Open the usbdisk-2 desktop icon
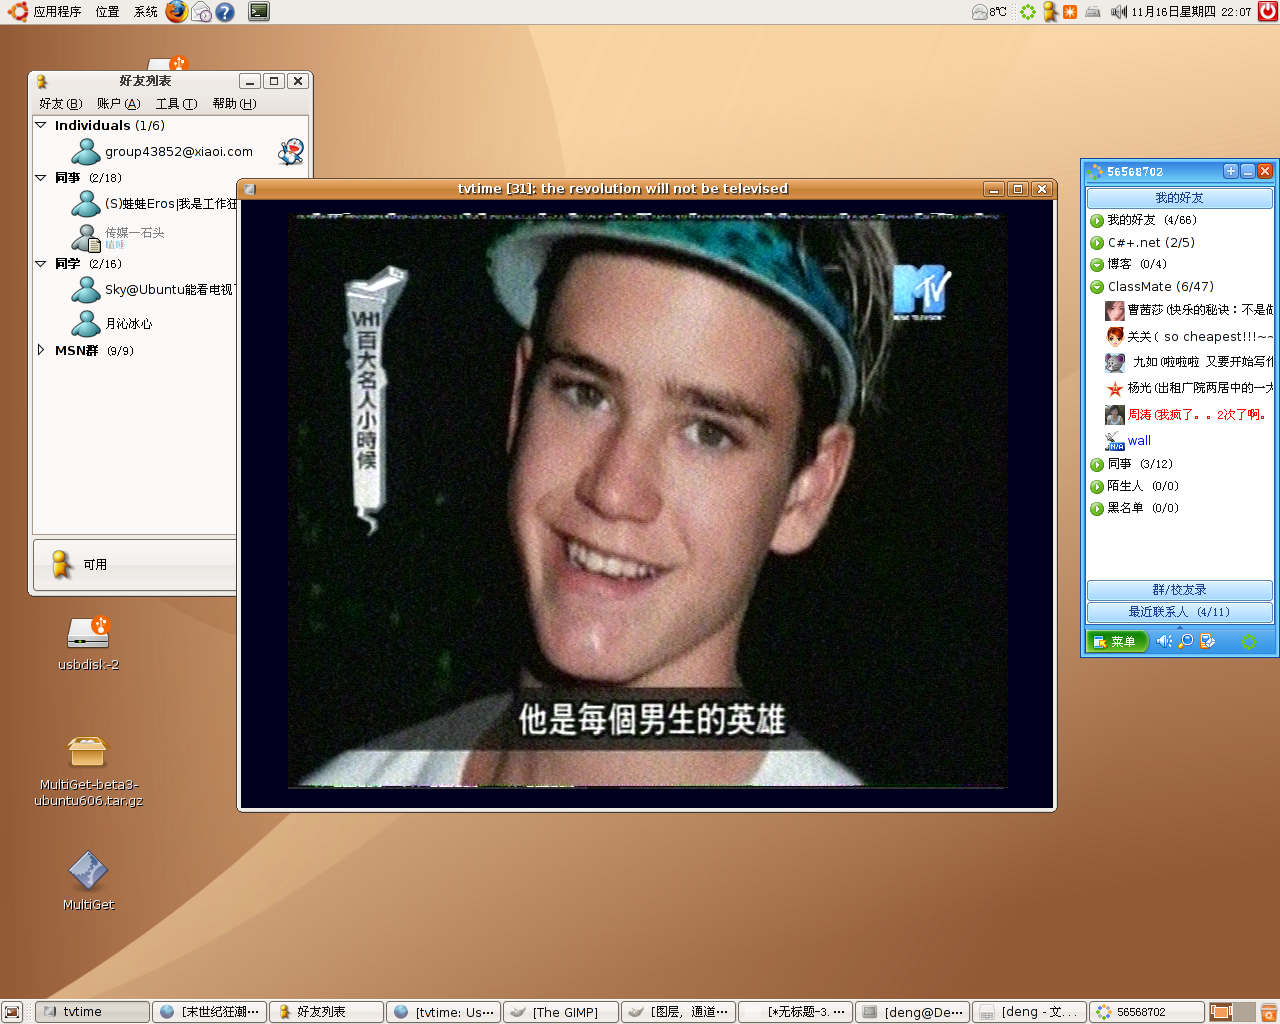1280x1024 pixels. pos(89,644)
